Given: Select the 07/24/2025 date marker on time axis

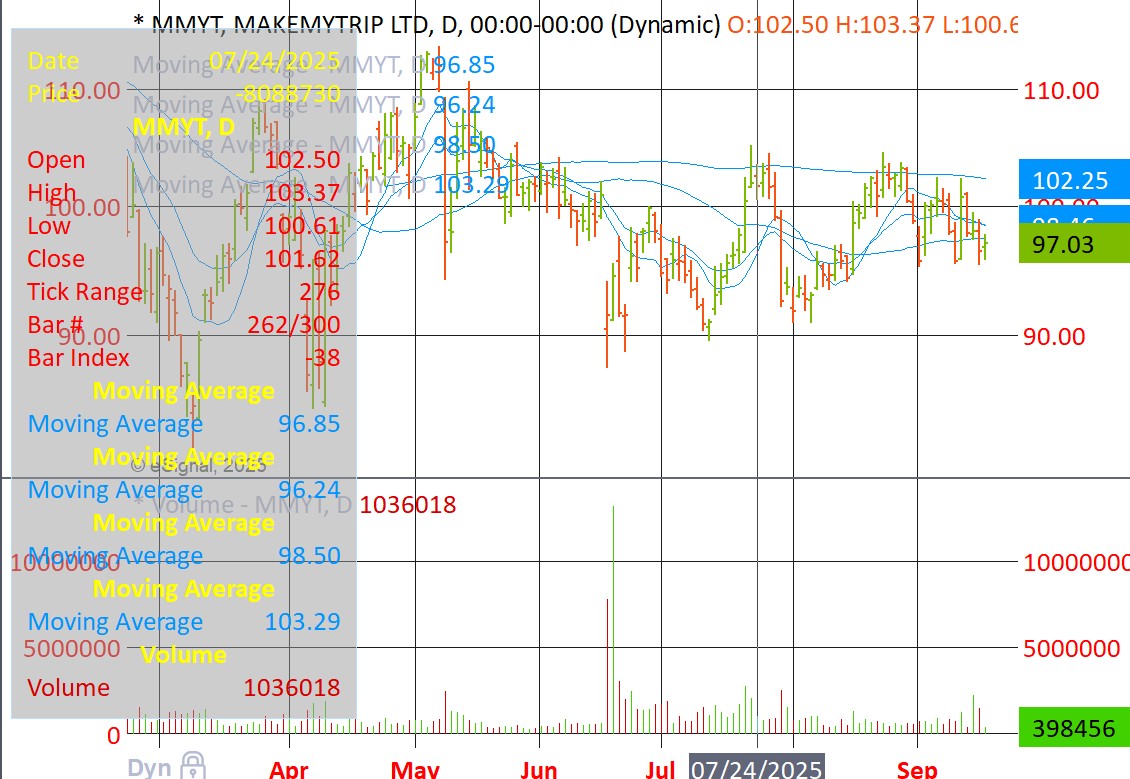Looking at the screenshot, I should (x=757, y=768).
